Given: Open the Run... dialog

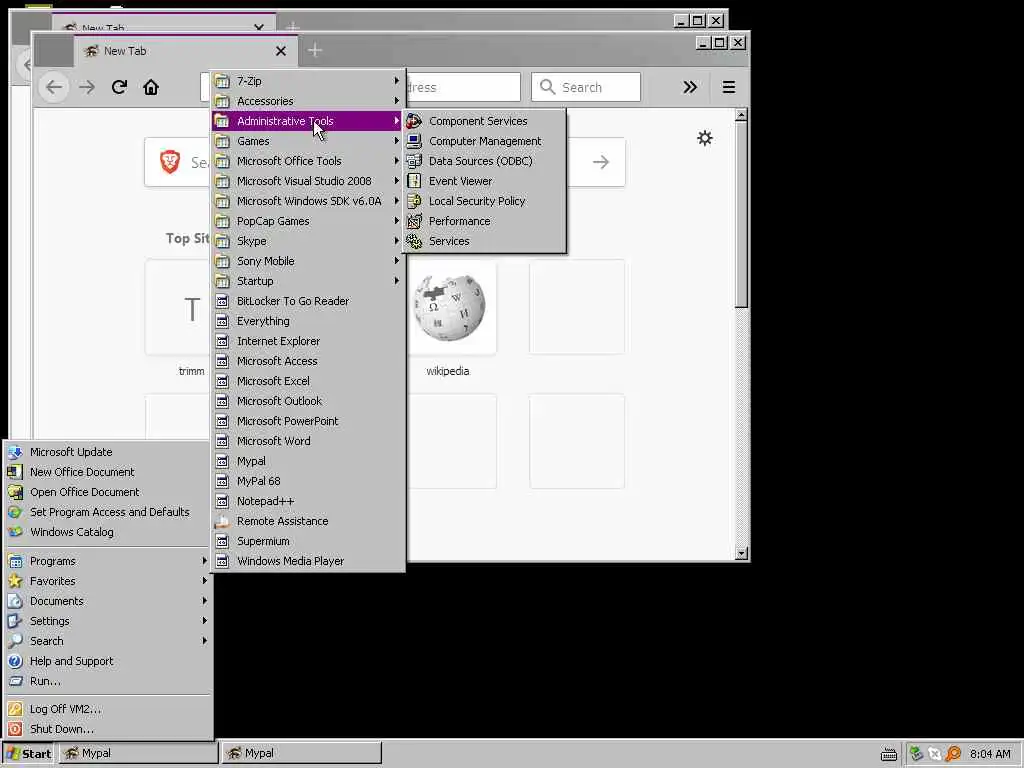Looking at the screenshot, I should pyautogui.click(x=108, y=681).
